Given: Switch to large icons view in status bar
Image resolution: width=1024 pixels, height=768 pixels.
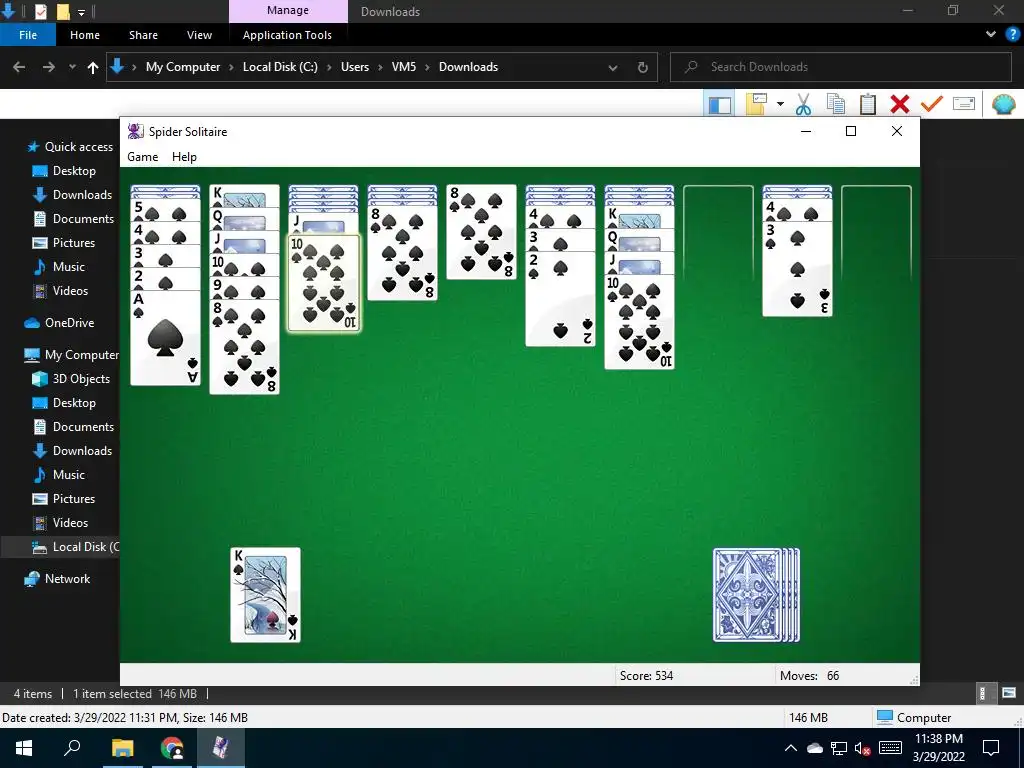Looking at the screenshot, I should pyautogui.click(x=1009, y=693).
